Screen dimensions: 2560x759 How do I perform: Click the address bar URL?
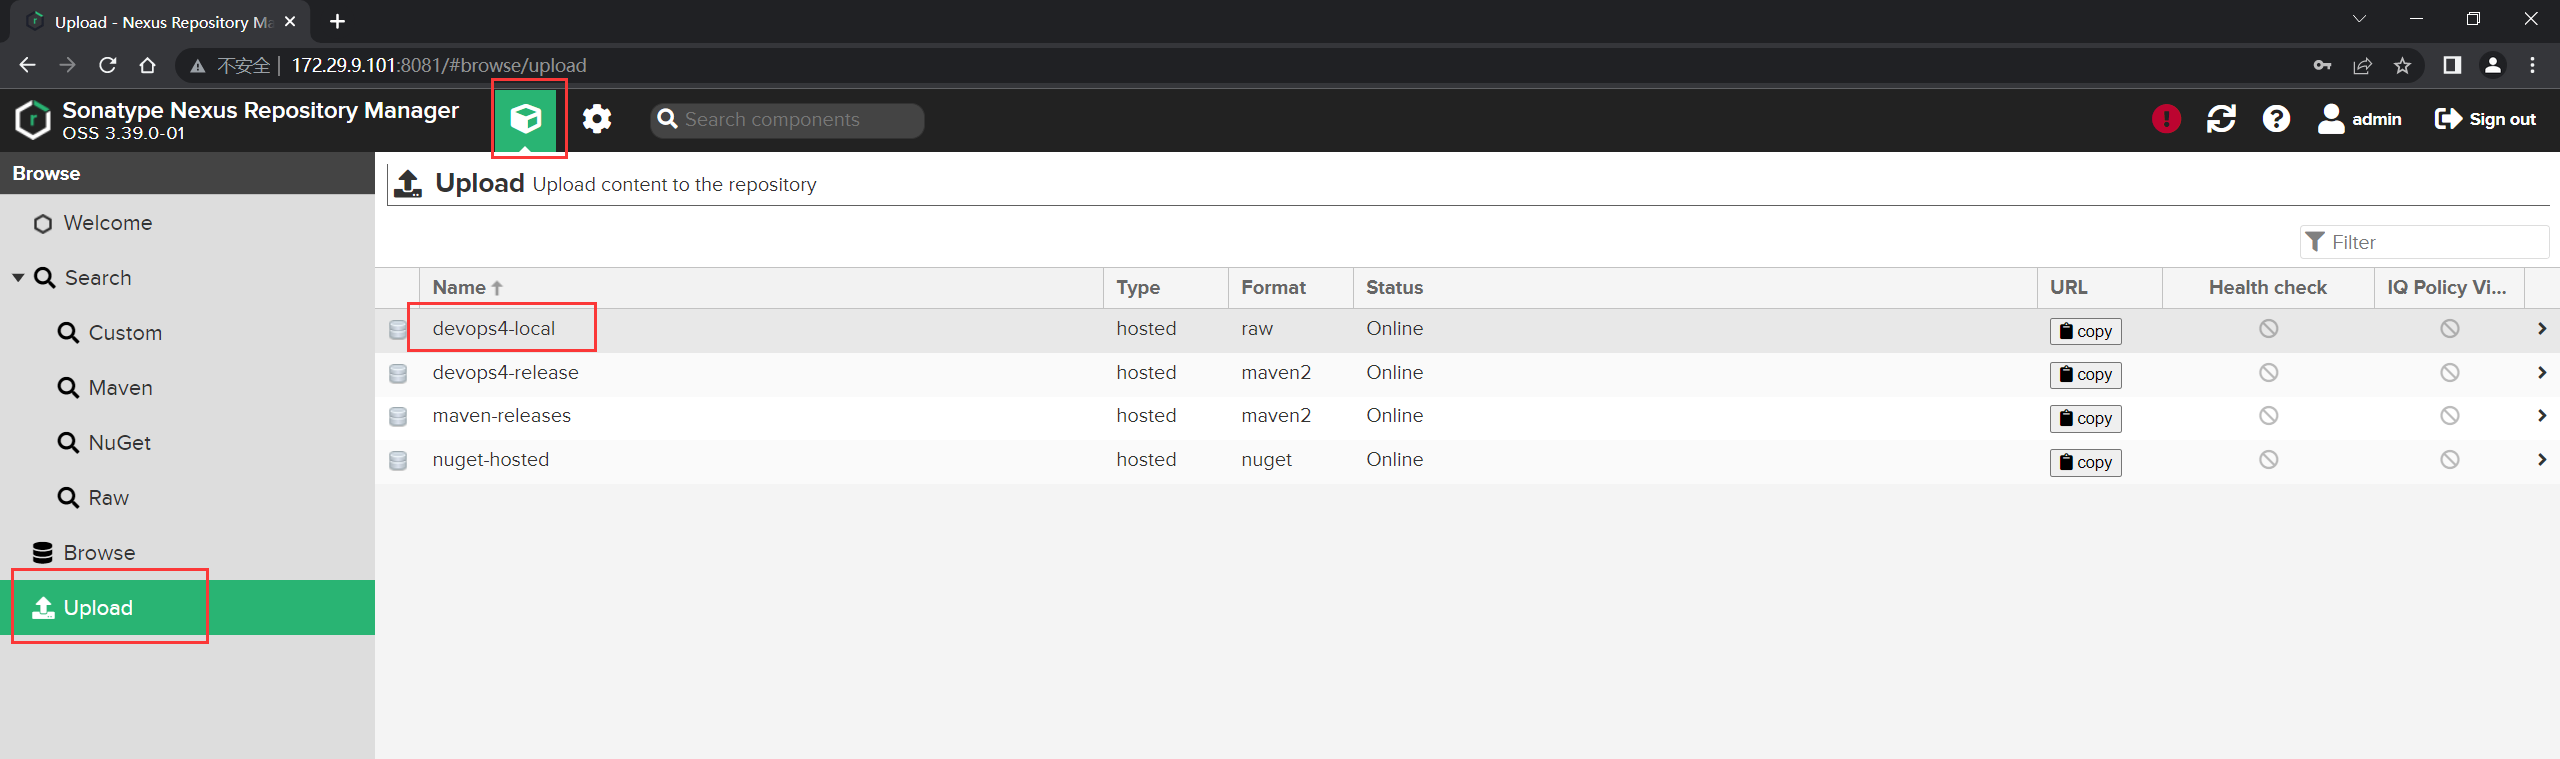tap(439, 65)
